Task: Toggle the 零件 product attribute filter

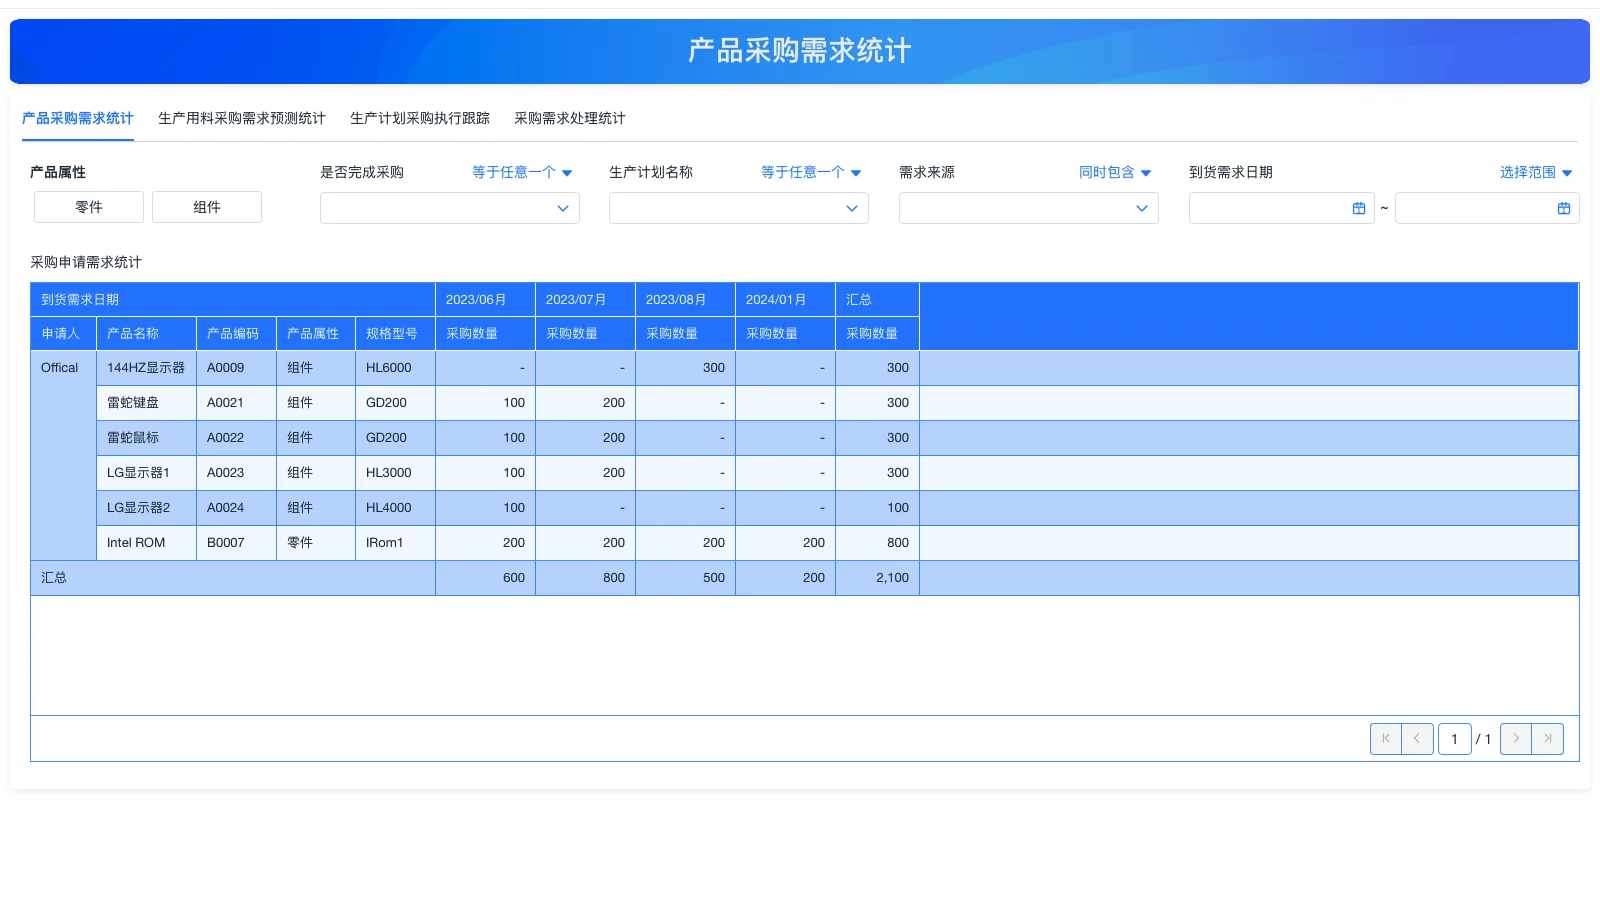Action: point(88,207)
